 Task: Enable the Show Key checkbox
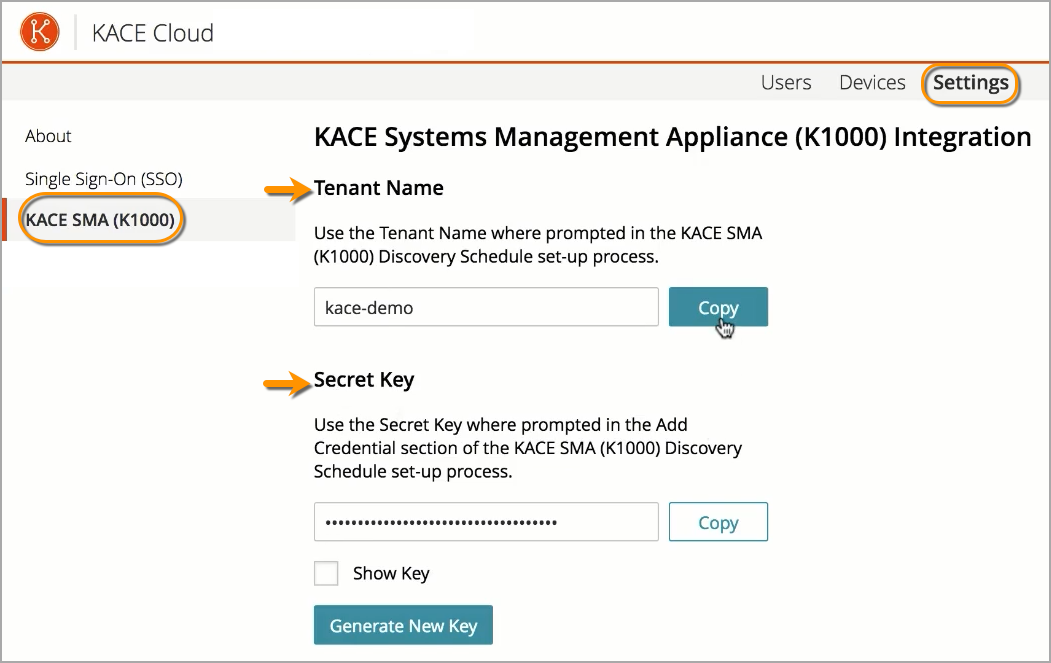point(326,573)
